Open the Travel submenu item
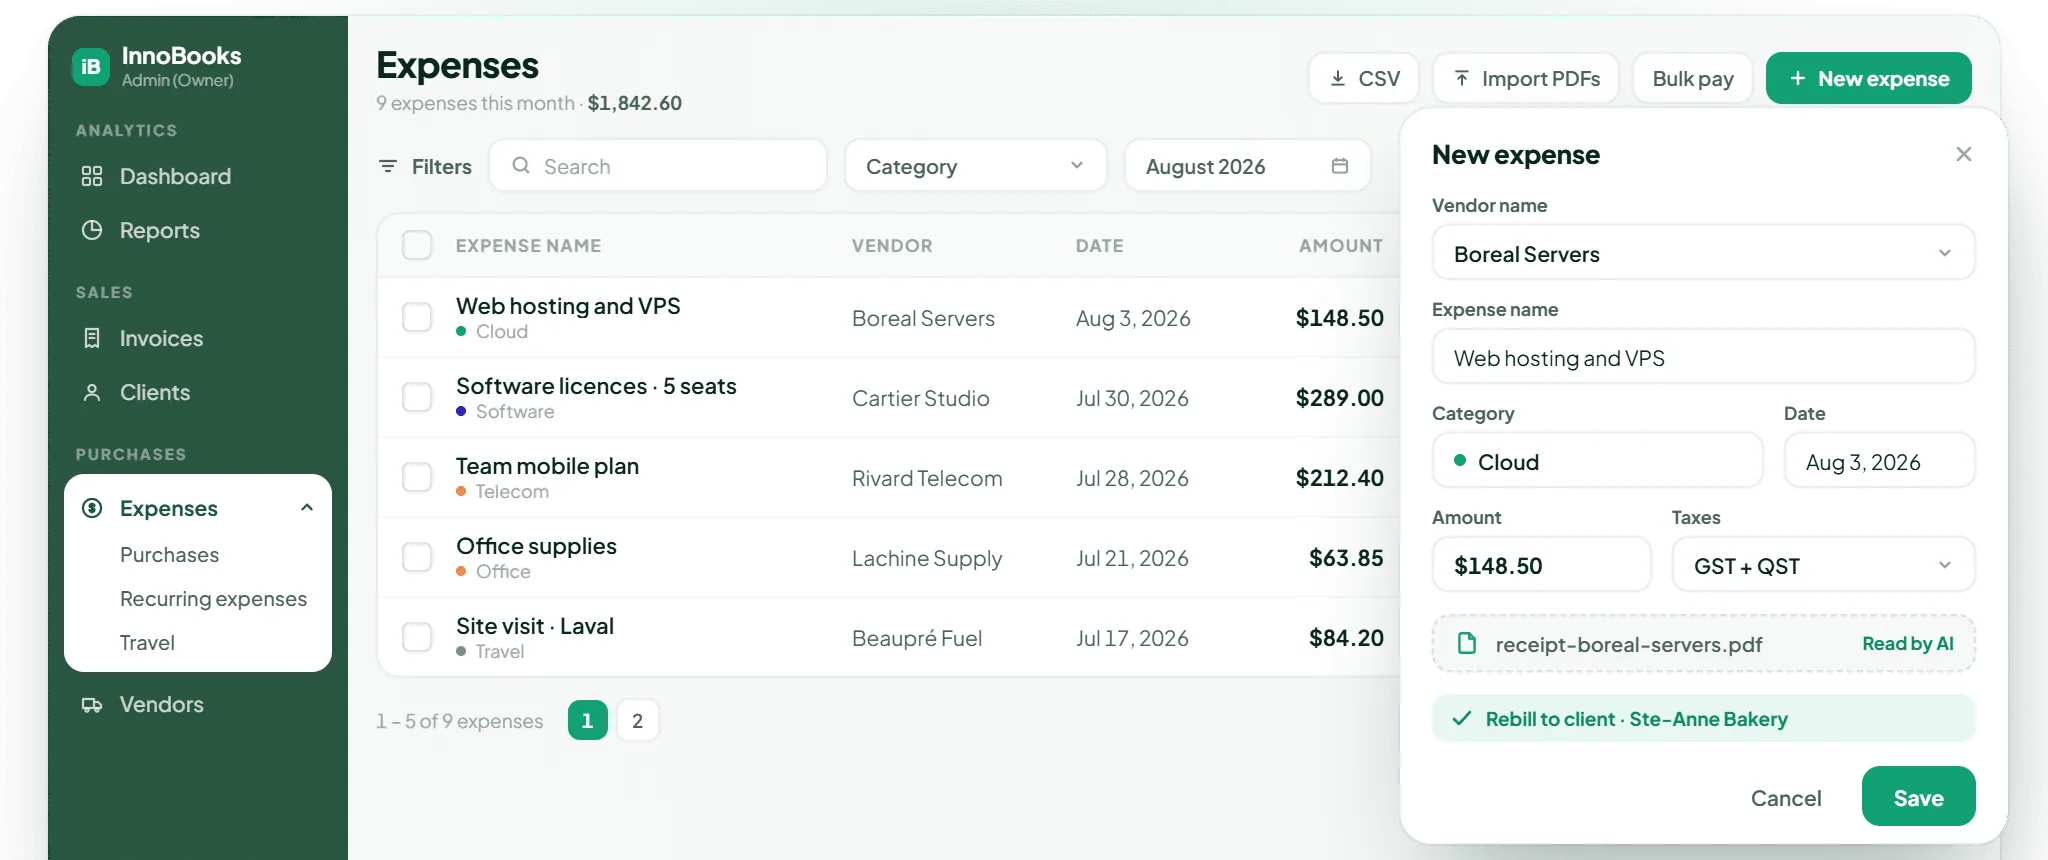The width and height of the screenshot is (2048, 860). (147, 642)
